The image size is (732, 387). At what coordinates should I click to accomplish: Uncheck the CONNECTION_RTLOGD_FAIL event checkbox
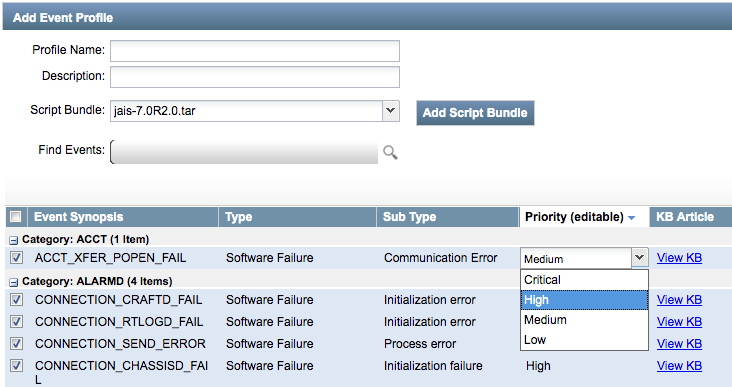[x=16, y=321]
